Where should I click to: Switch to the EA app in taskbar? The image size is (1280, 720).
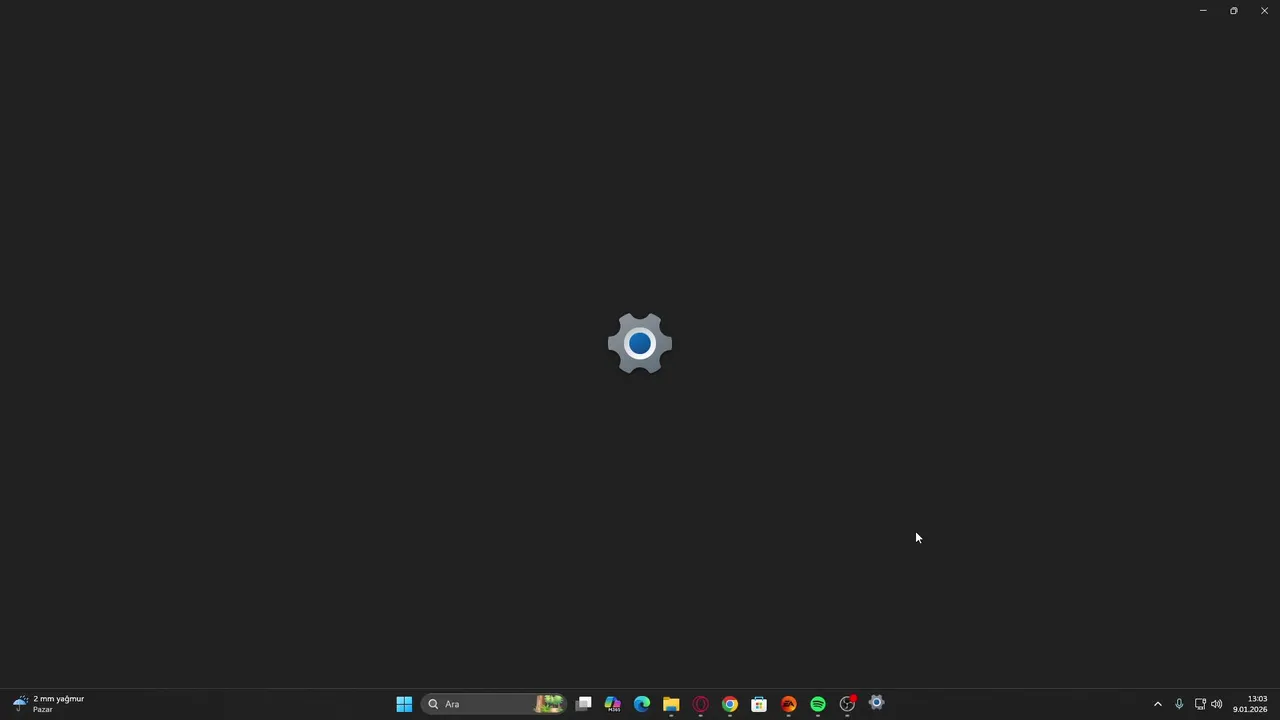click(789, 704)
